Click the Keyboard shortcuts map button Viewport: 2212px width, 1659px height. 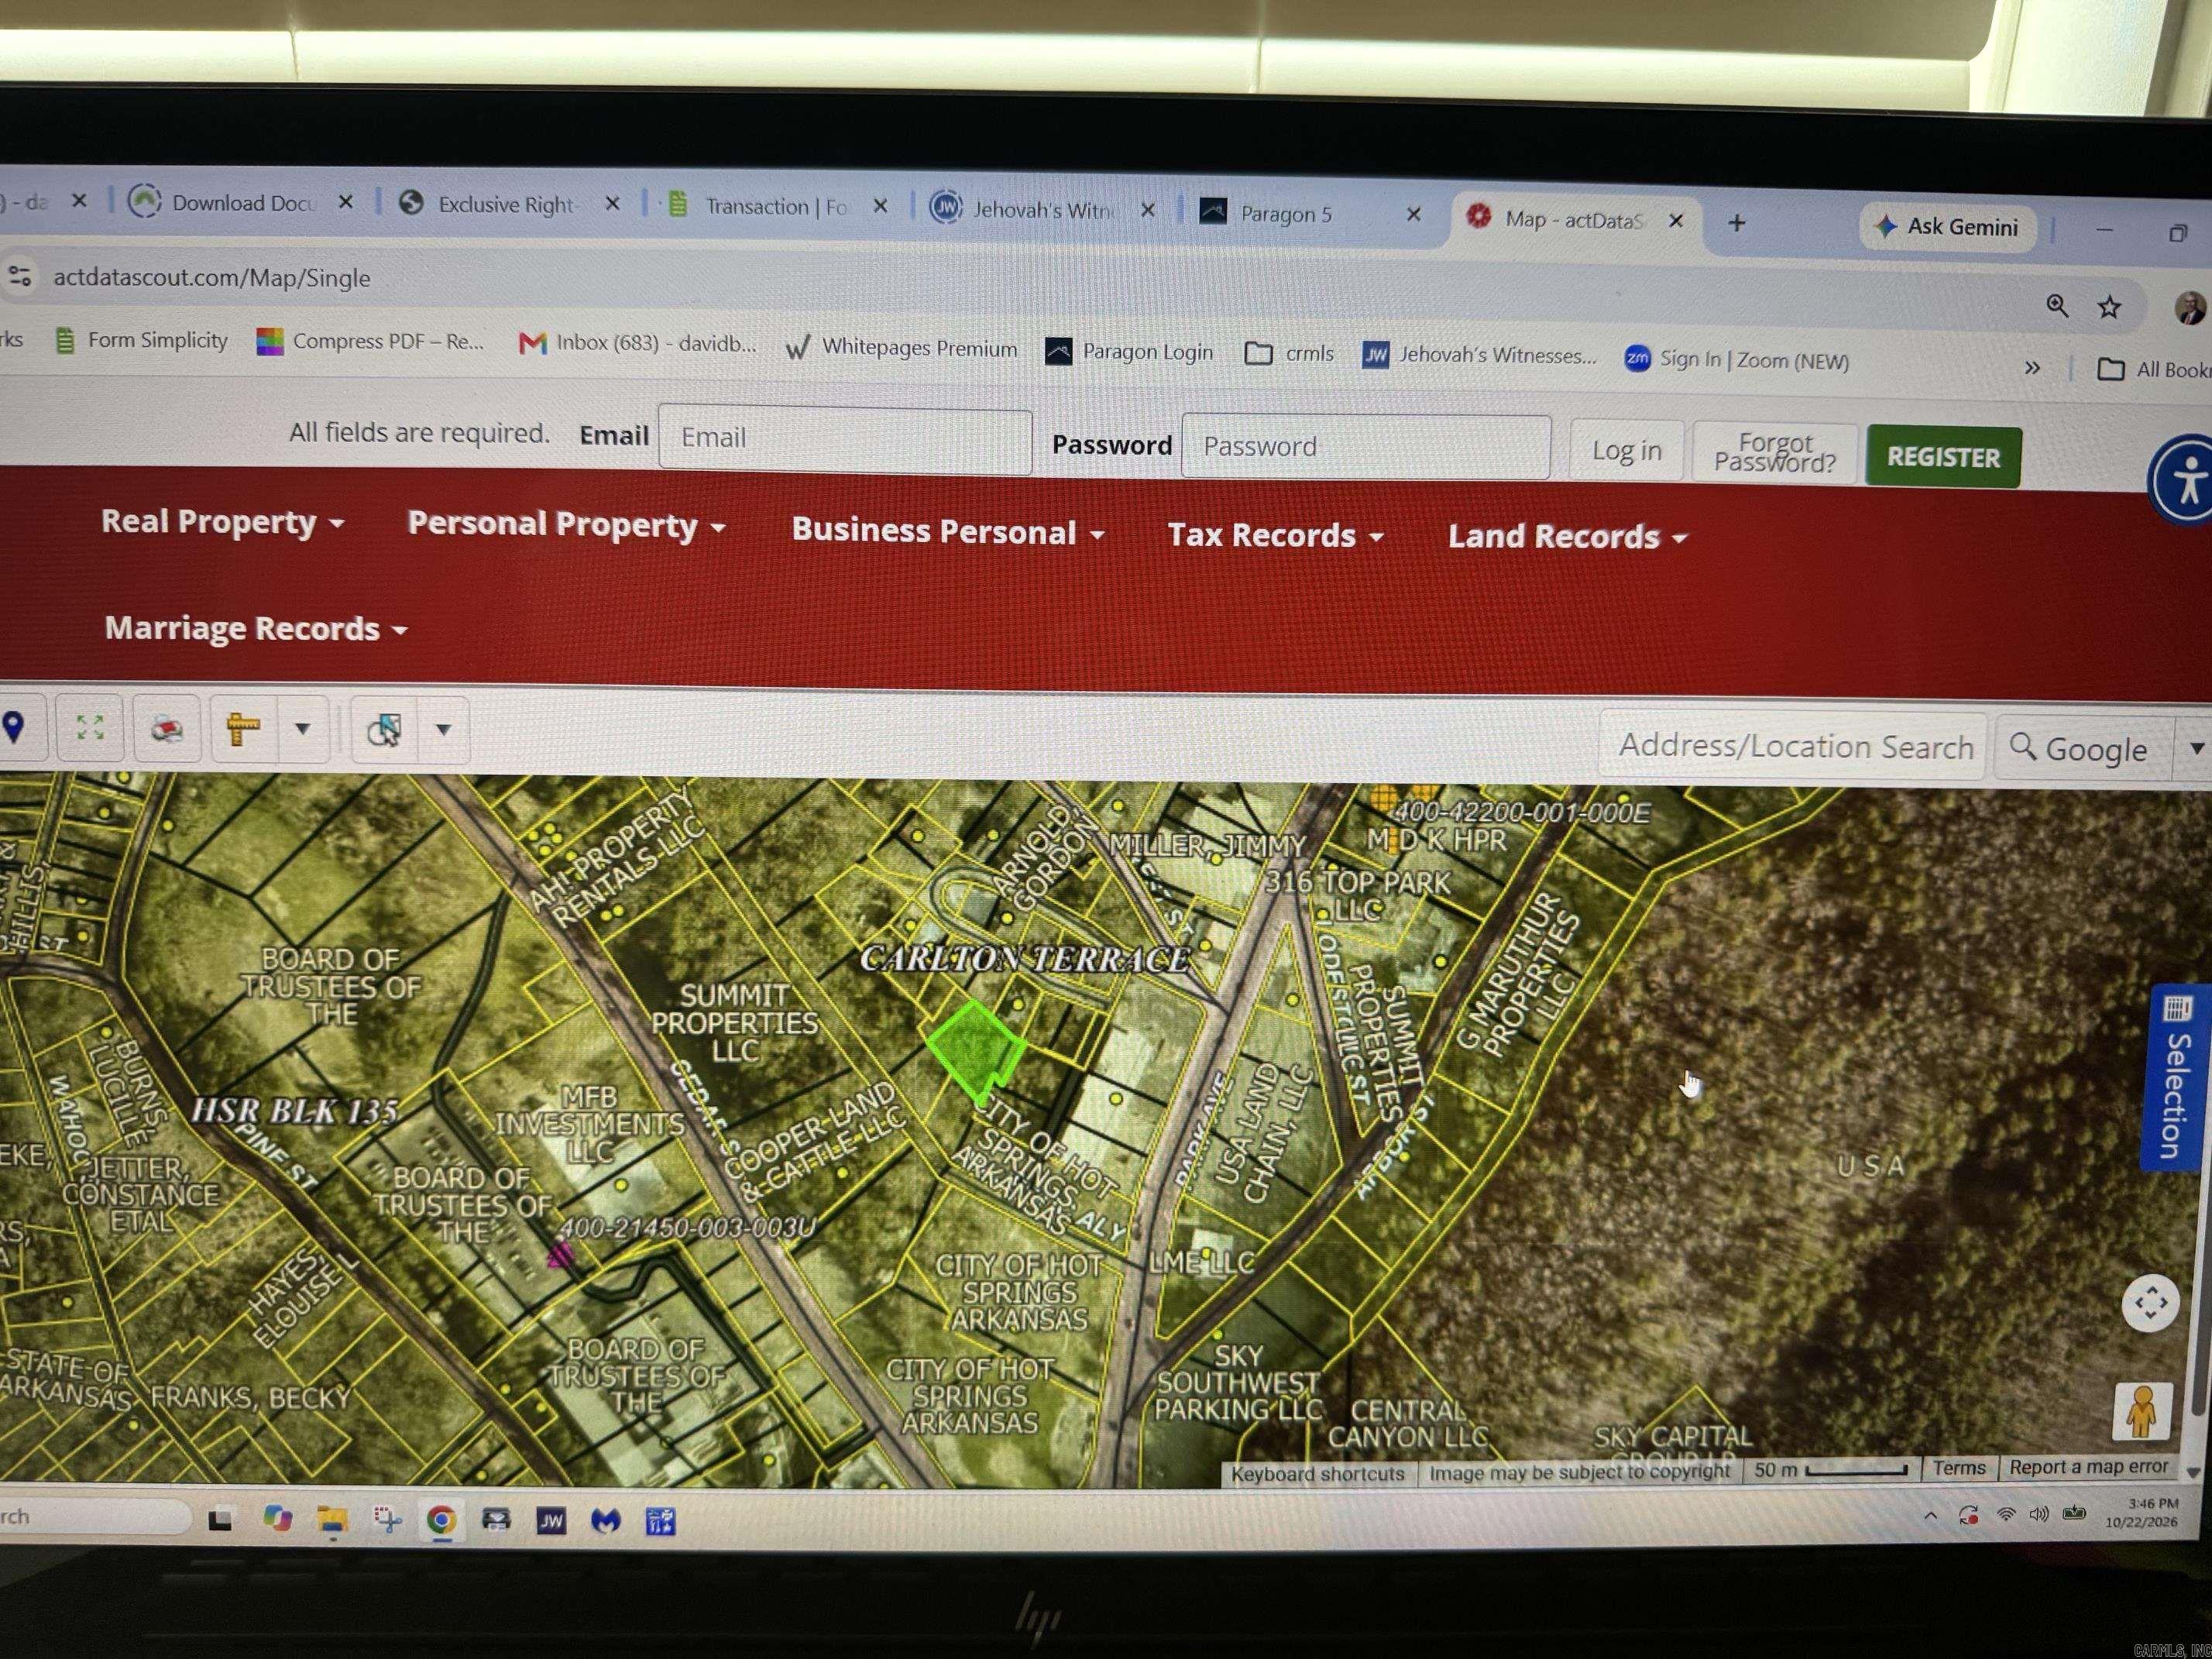tap(1317, 1474)
